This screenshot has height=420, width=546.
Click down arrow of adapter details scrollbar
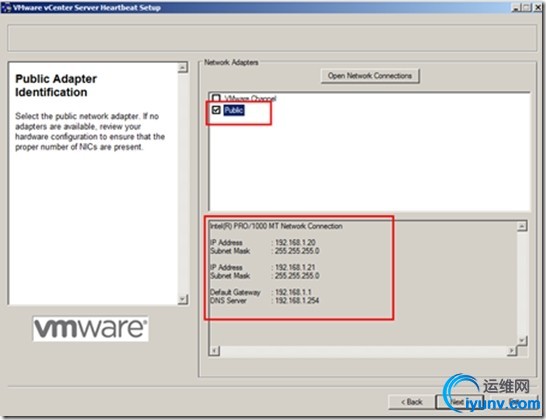[x=522, y=340]
